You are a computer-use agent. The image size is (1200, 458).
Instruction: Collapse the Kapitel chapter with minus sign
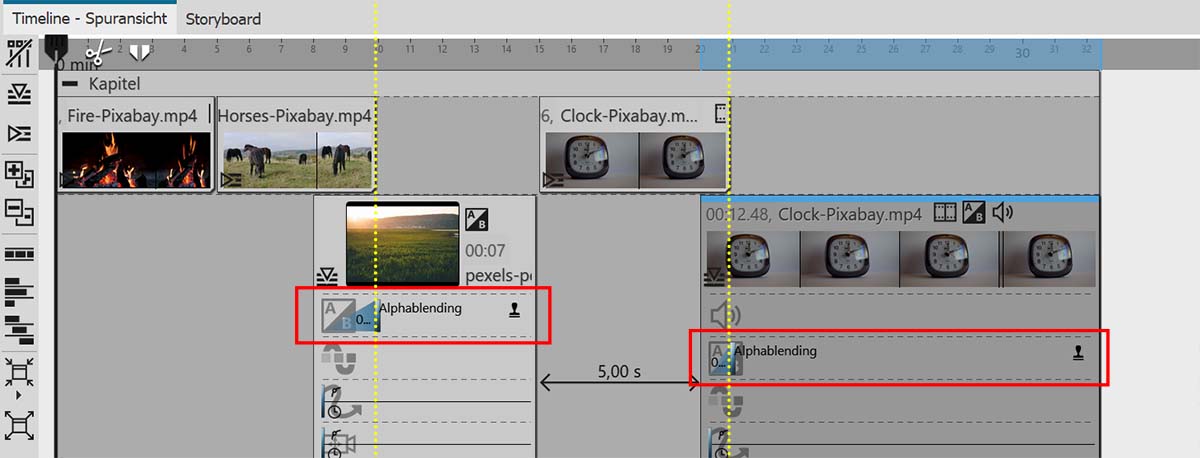point(70,84)
